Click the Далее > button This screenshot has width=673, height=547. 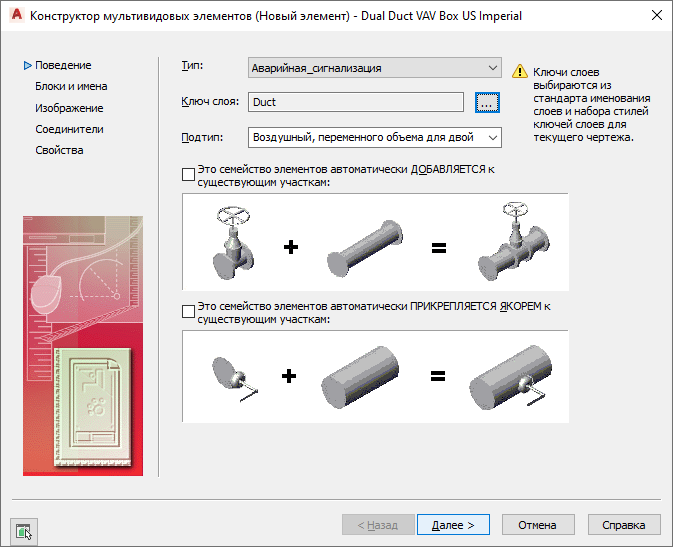click(x=453, y=525)
